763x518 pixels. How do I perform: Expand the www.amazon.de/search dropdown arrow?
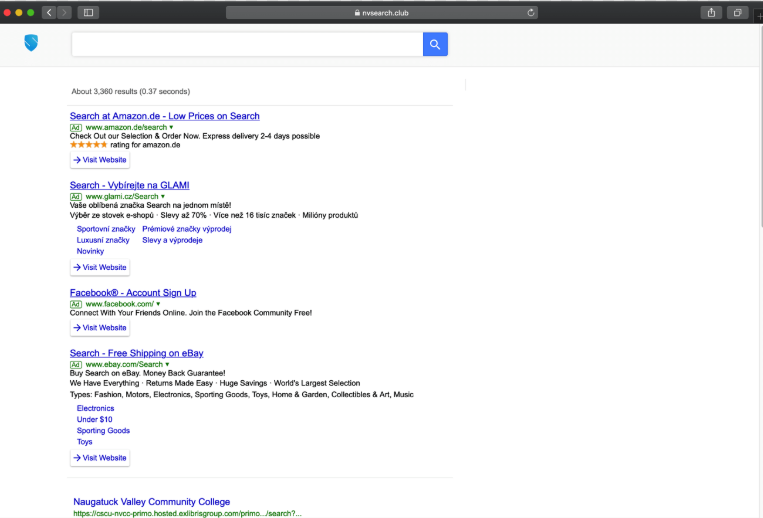171,127
